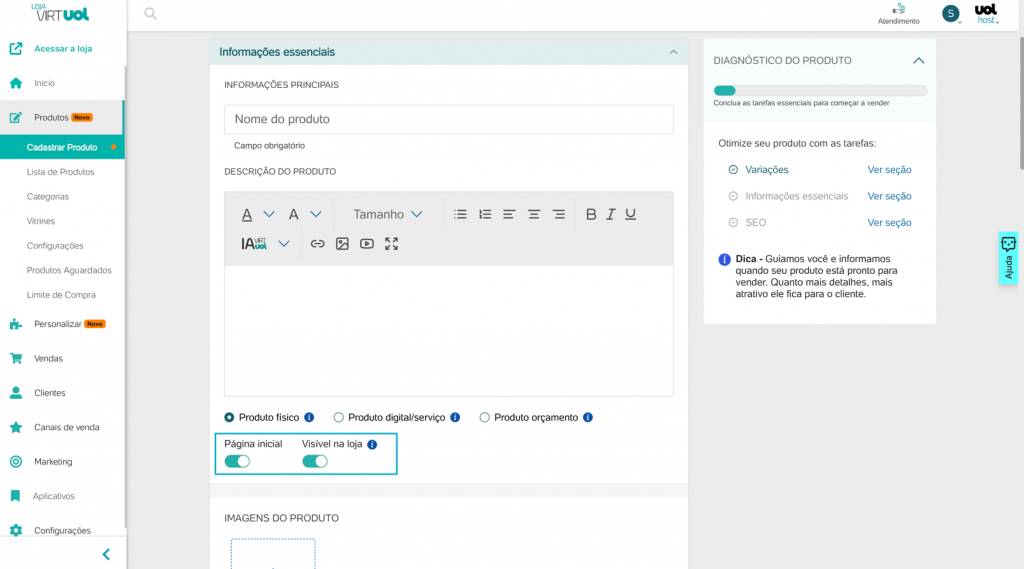
Task: Click the IA VirtUOL assistant icon
Action: click(x=254, y=244)
